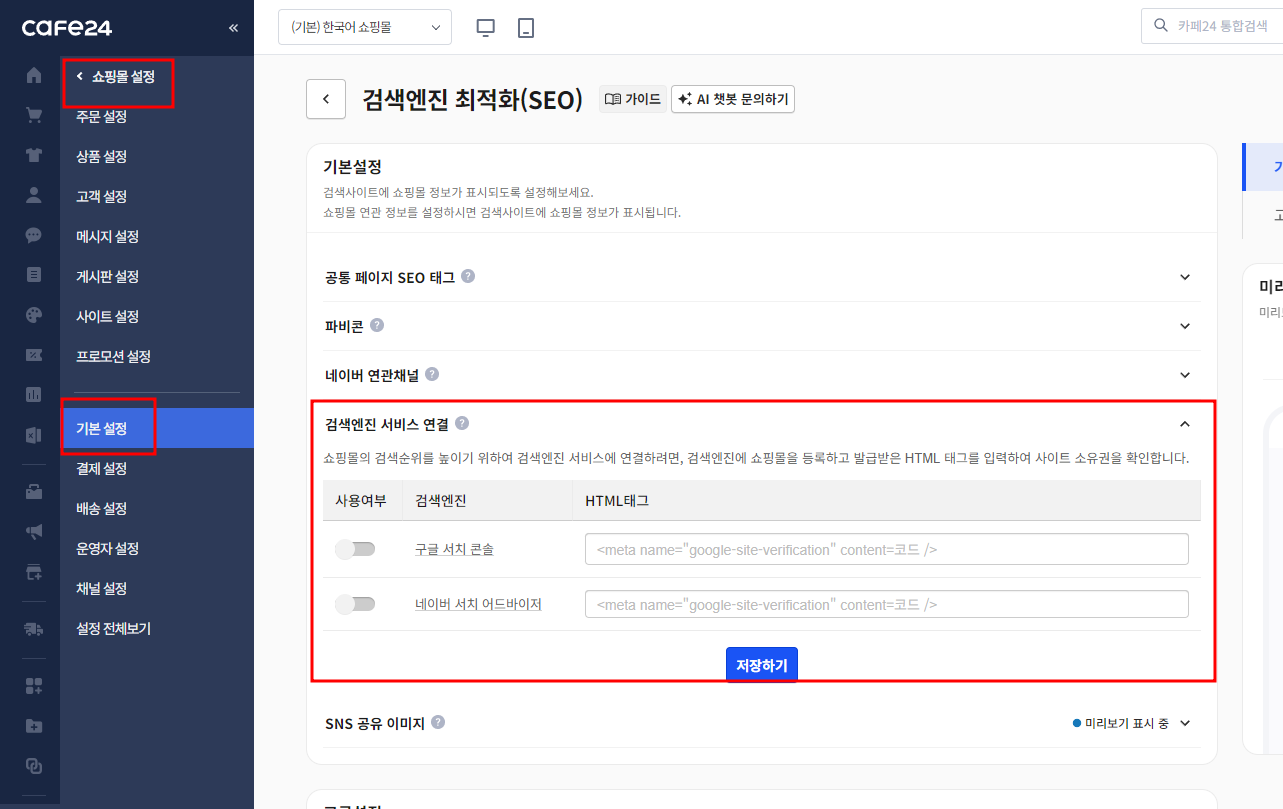The image size is (1283, 809).
Task: Click the blue 저장하기 save button
Action: (x=761, y=663)
